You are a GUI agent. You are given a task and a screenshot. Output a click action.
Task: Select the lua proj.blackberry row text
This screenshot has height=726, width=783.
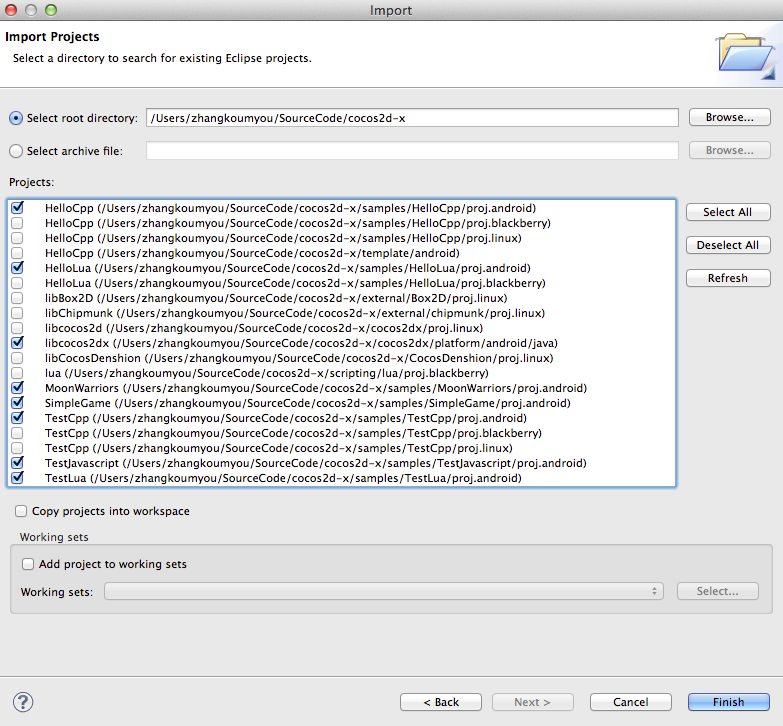click(267, 373)
